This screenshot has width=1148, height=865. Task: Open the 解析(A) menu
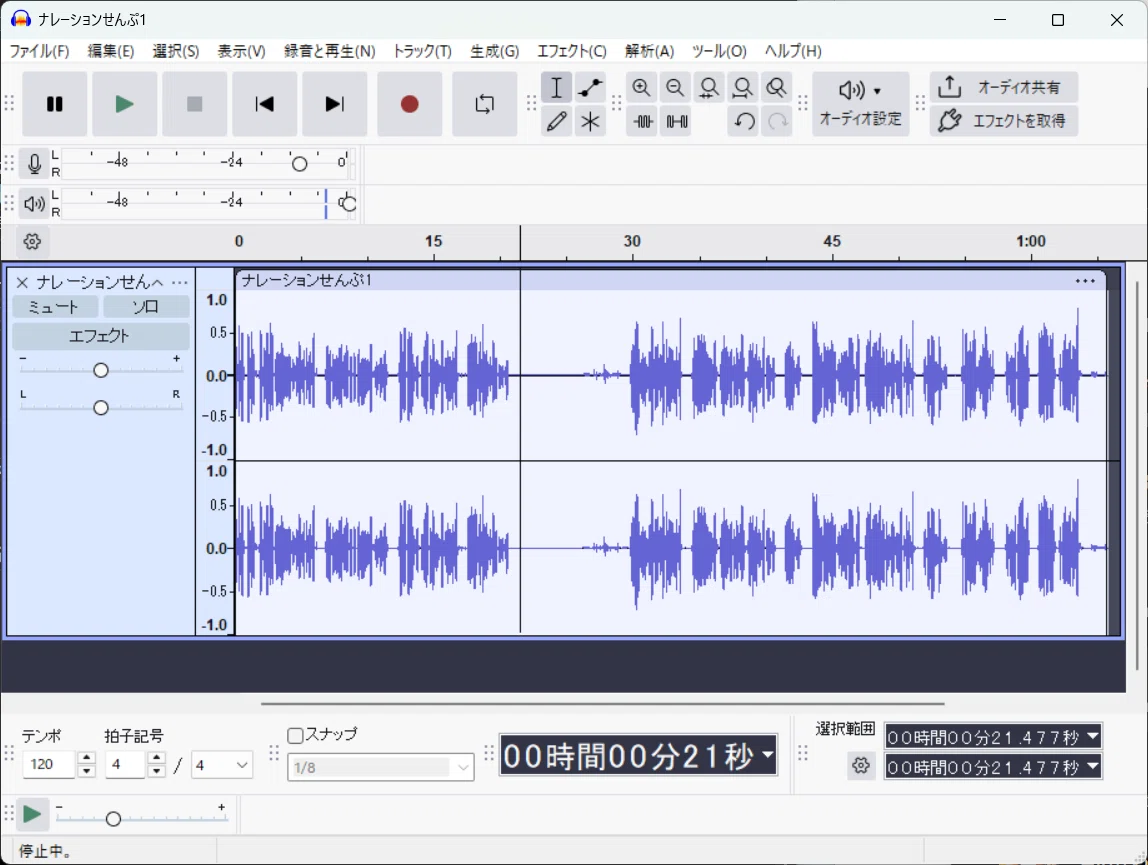coord(649,51)
